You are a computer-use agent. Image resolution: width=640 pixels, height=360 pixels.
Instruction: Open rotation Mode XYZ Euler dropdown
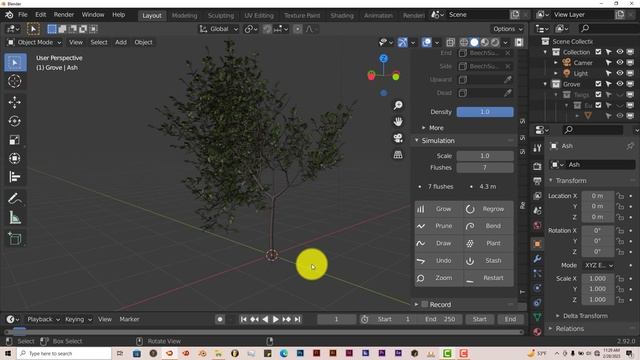pos(598,265)
